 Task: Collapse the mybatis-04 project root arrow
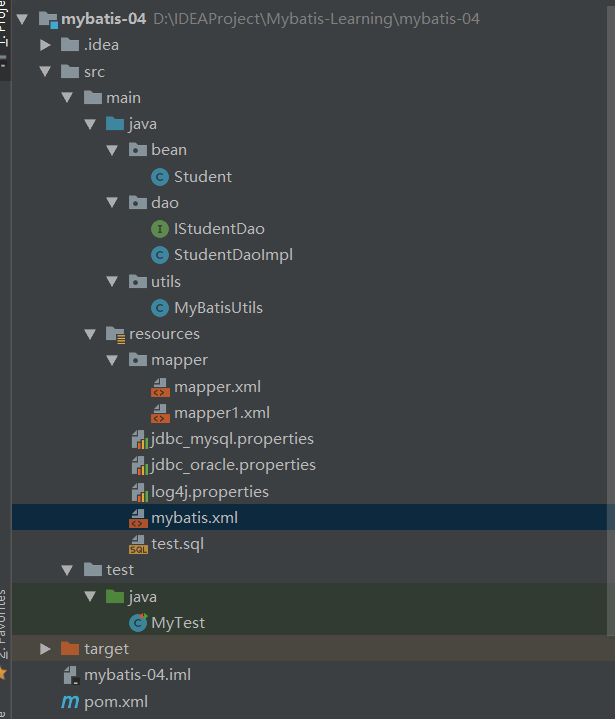(22, 19)
